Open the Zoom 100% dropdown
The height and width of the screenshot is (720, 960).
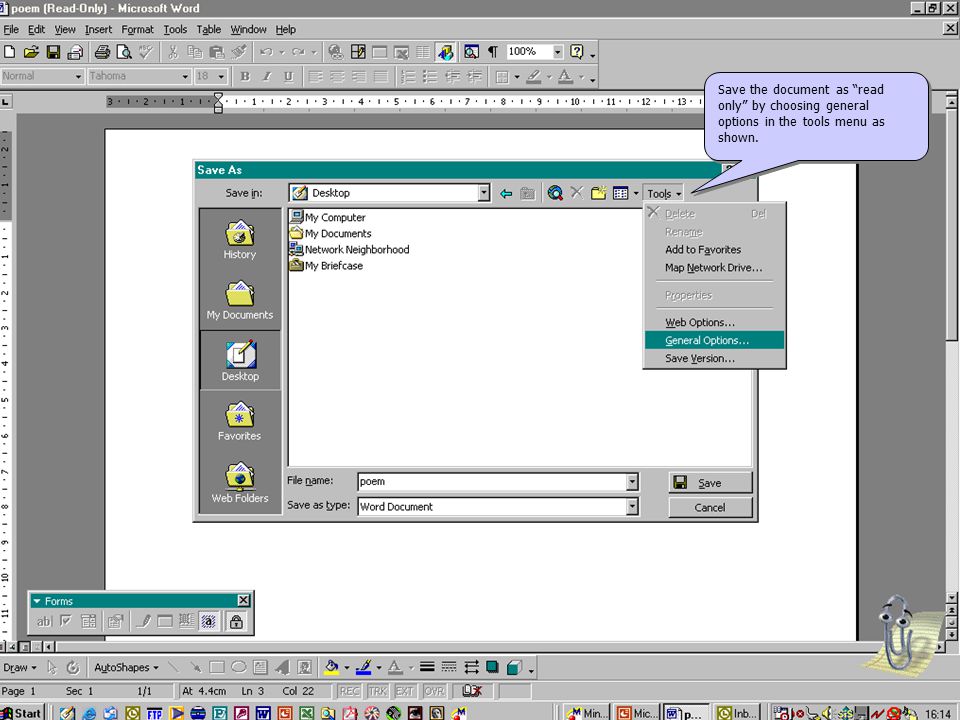click(x=557, y=52)
